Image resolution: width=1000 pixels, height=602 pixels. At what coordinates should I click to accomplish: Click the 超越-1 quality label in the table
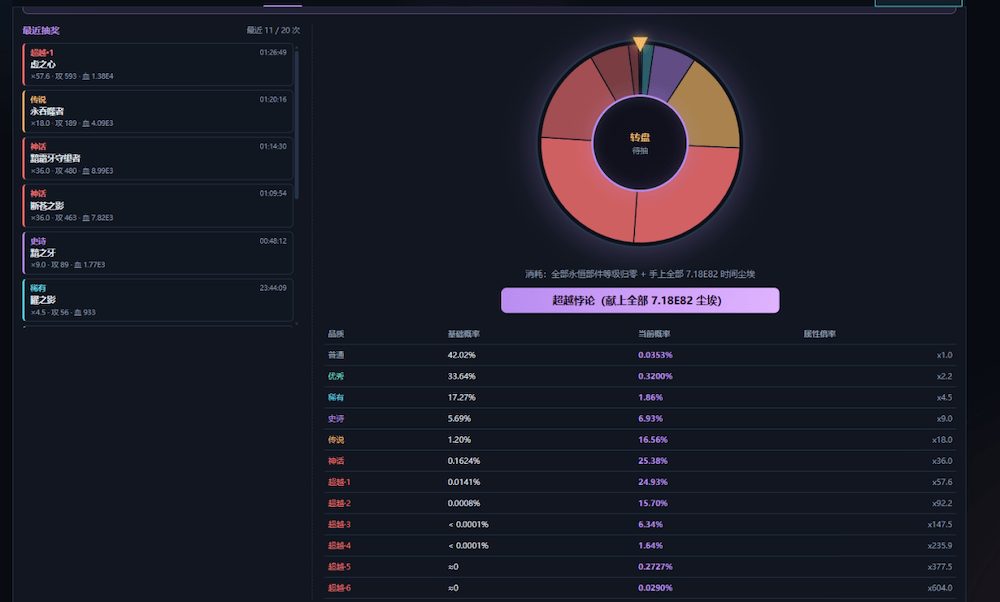click(x=339, y=482)
